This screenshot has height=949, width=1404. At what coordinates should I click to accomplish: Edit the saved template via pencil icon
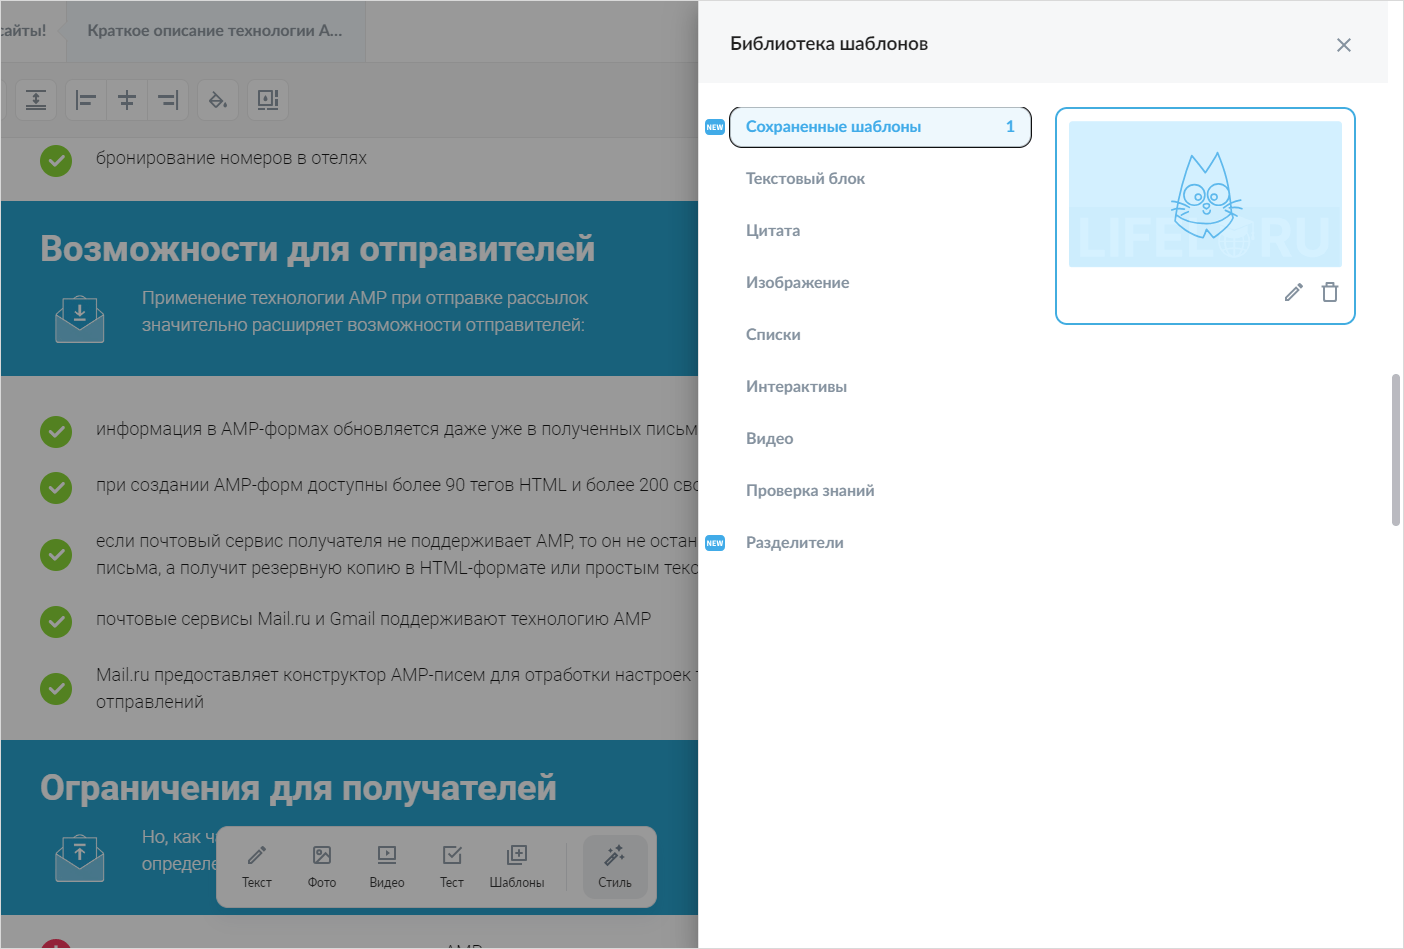point(1293,291)
